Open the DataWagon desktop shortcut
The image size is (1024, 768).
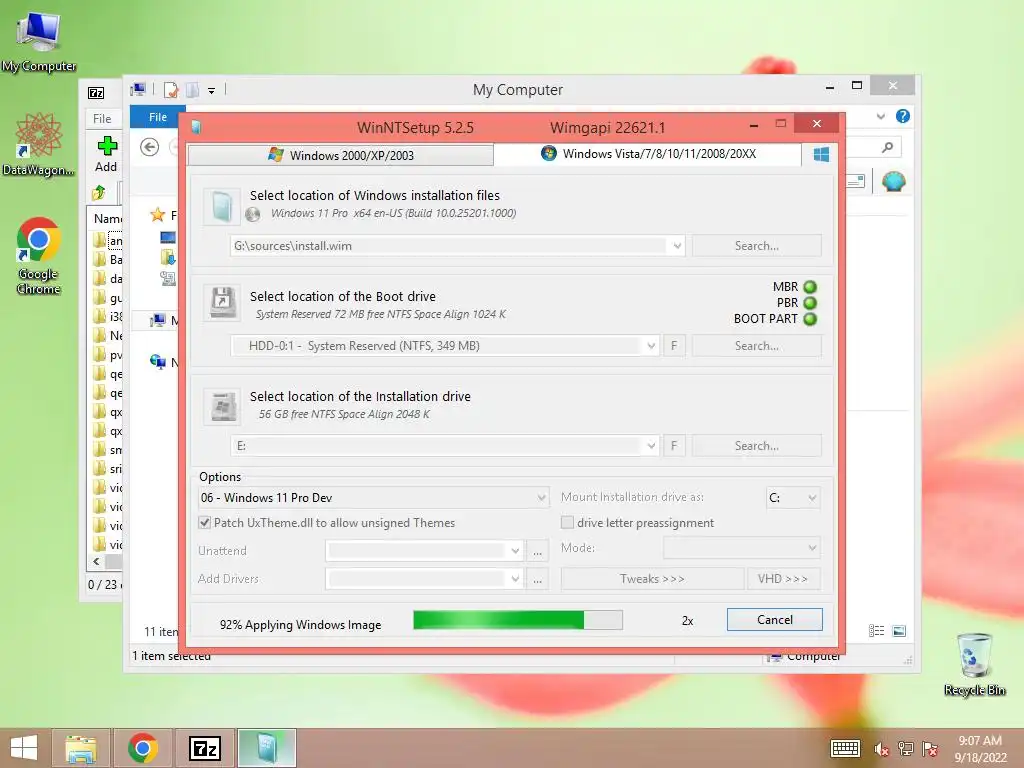[x=38, y=145]
